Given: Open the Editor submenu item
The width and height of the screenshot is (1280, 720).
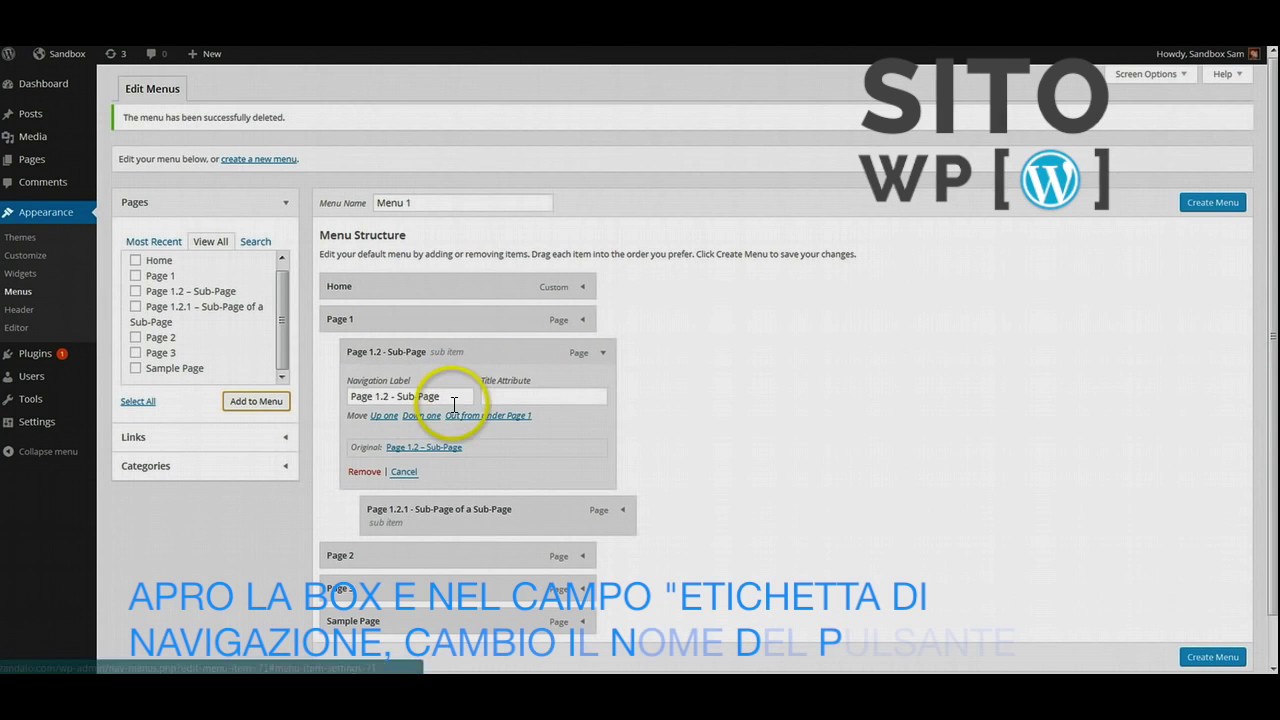Looking at the screenshot, I should (x=16, y=327).
